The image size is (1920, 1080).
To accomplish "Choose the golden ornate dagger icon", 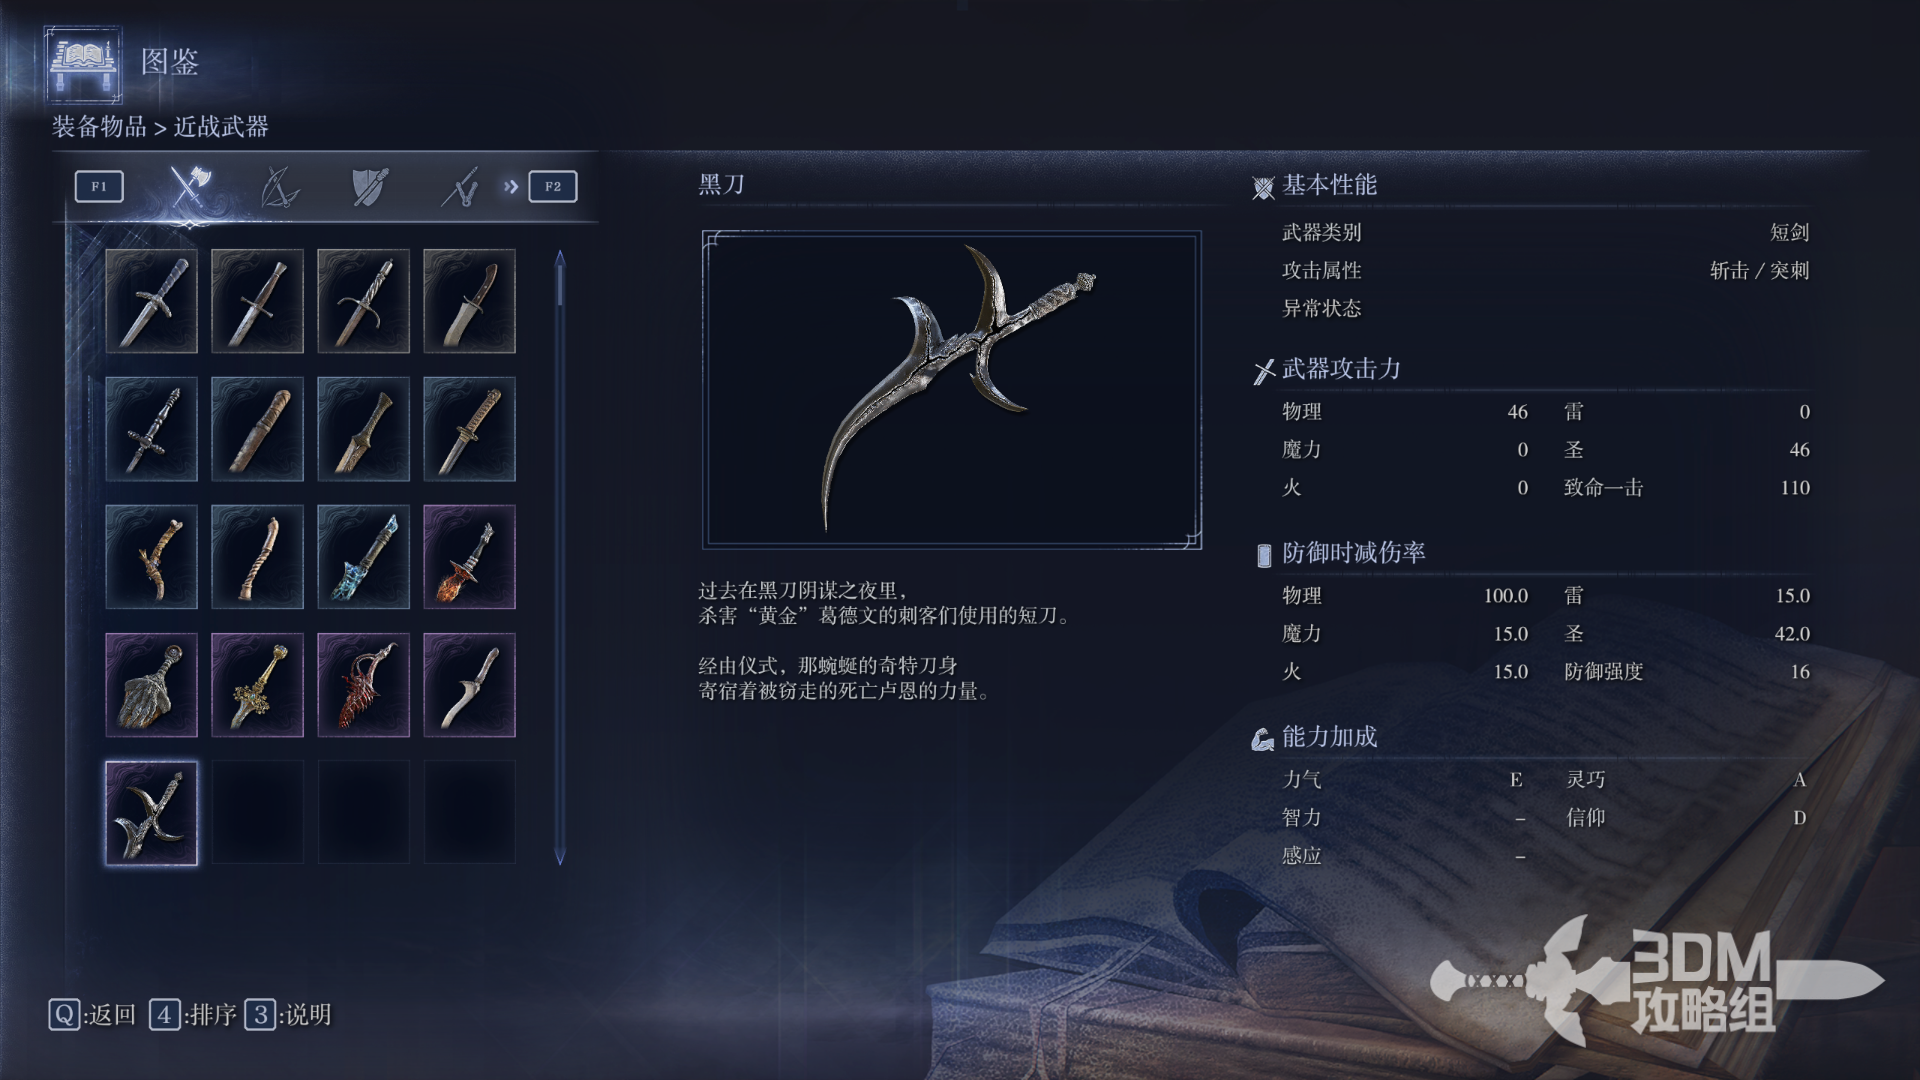I will coord(258,685).
